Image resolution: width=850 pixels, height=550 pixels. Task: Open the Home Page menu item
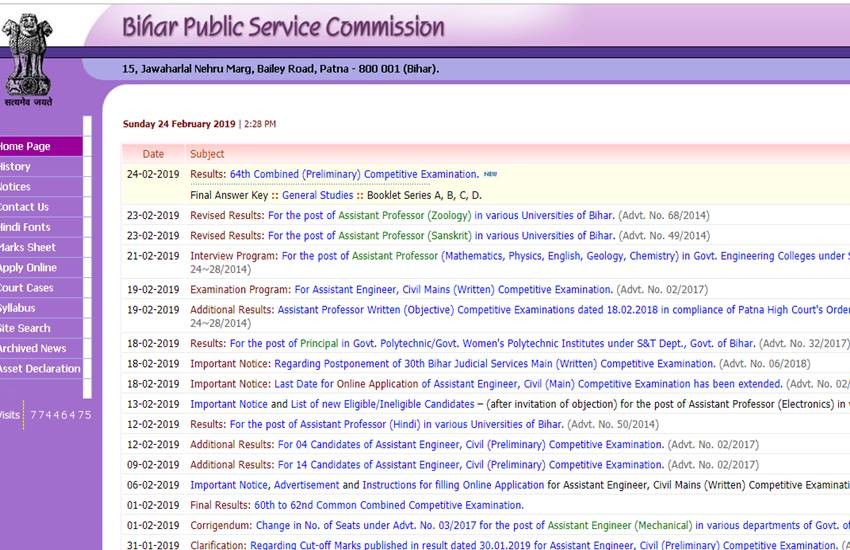(26, 146)
